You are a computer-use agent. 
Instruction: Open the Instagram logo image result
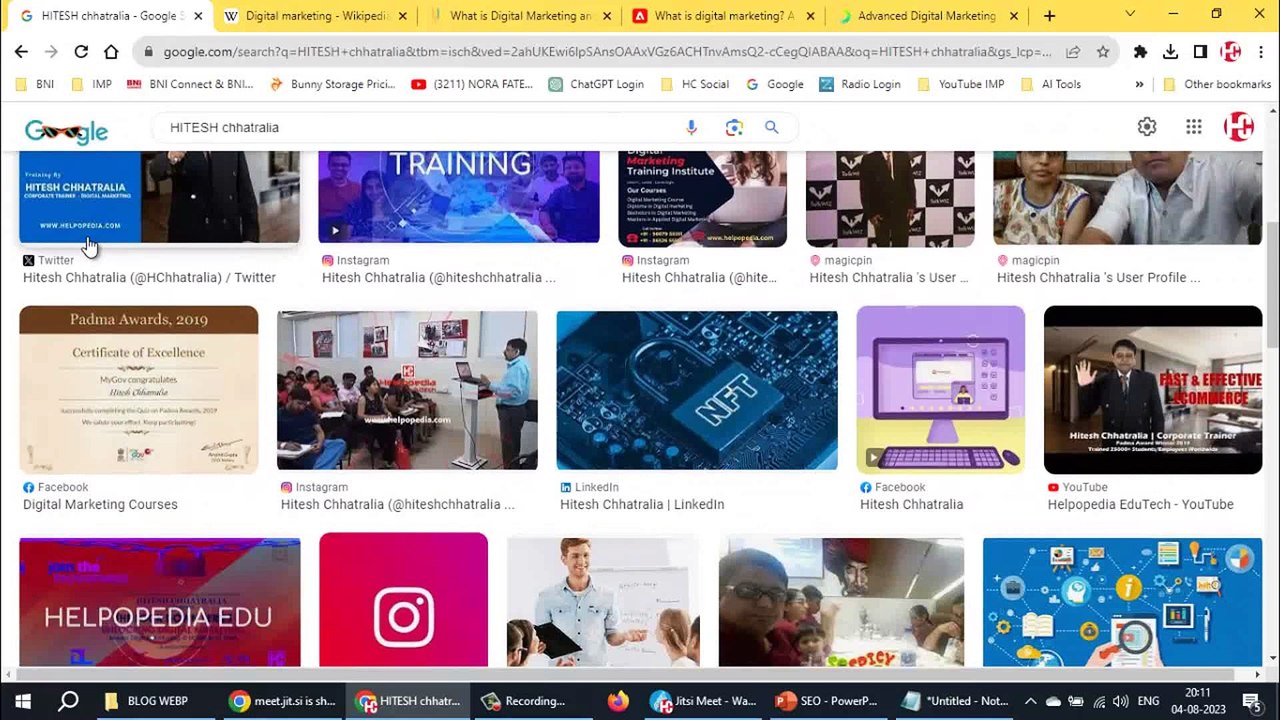tap(404, 600)
